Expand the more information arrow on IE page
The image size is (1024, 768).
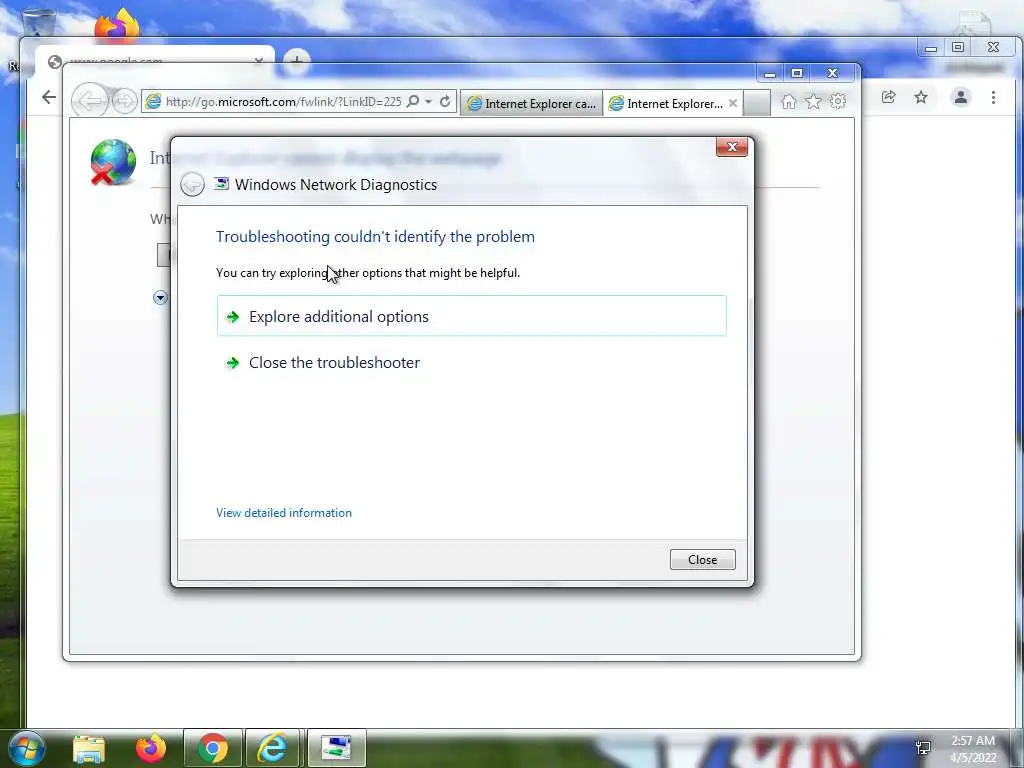(x=160, y=298)
